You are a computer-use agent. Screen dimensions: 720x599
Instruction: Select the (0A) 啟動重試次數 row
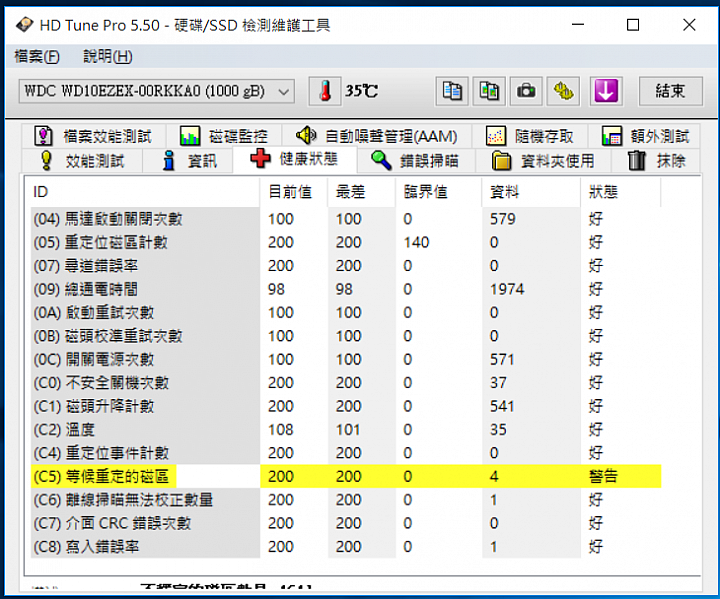coord(346,312)
